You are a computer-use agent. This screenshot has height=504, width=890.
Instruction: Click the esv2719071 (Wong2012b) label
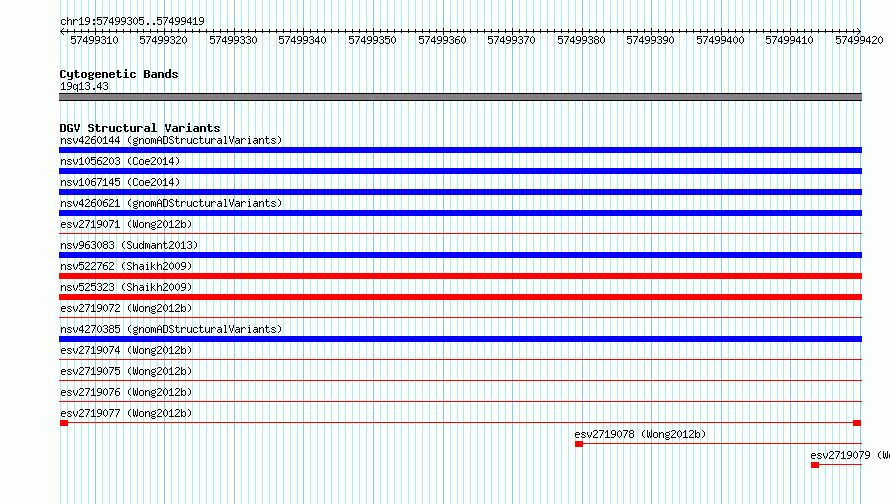pos(126,224)
